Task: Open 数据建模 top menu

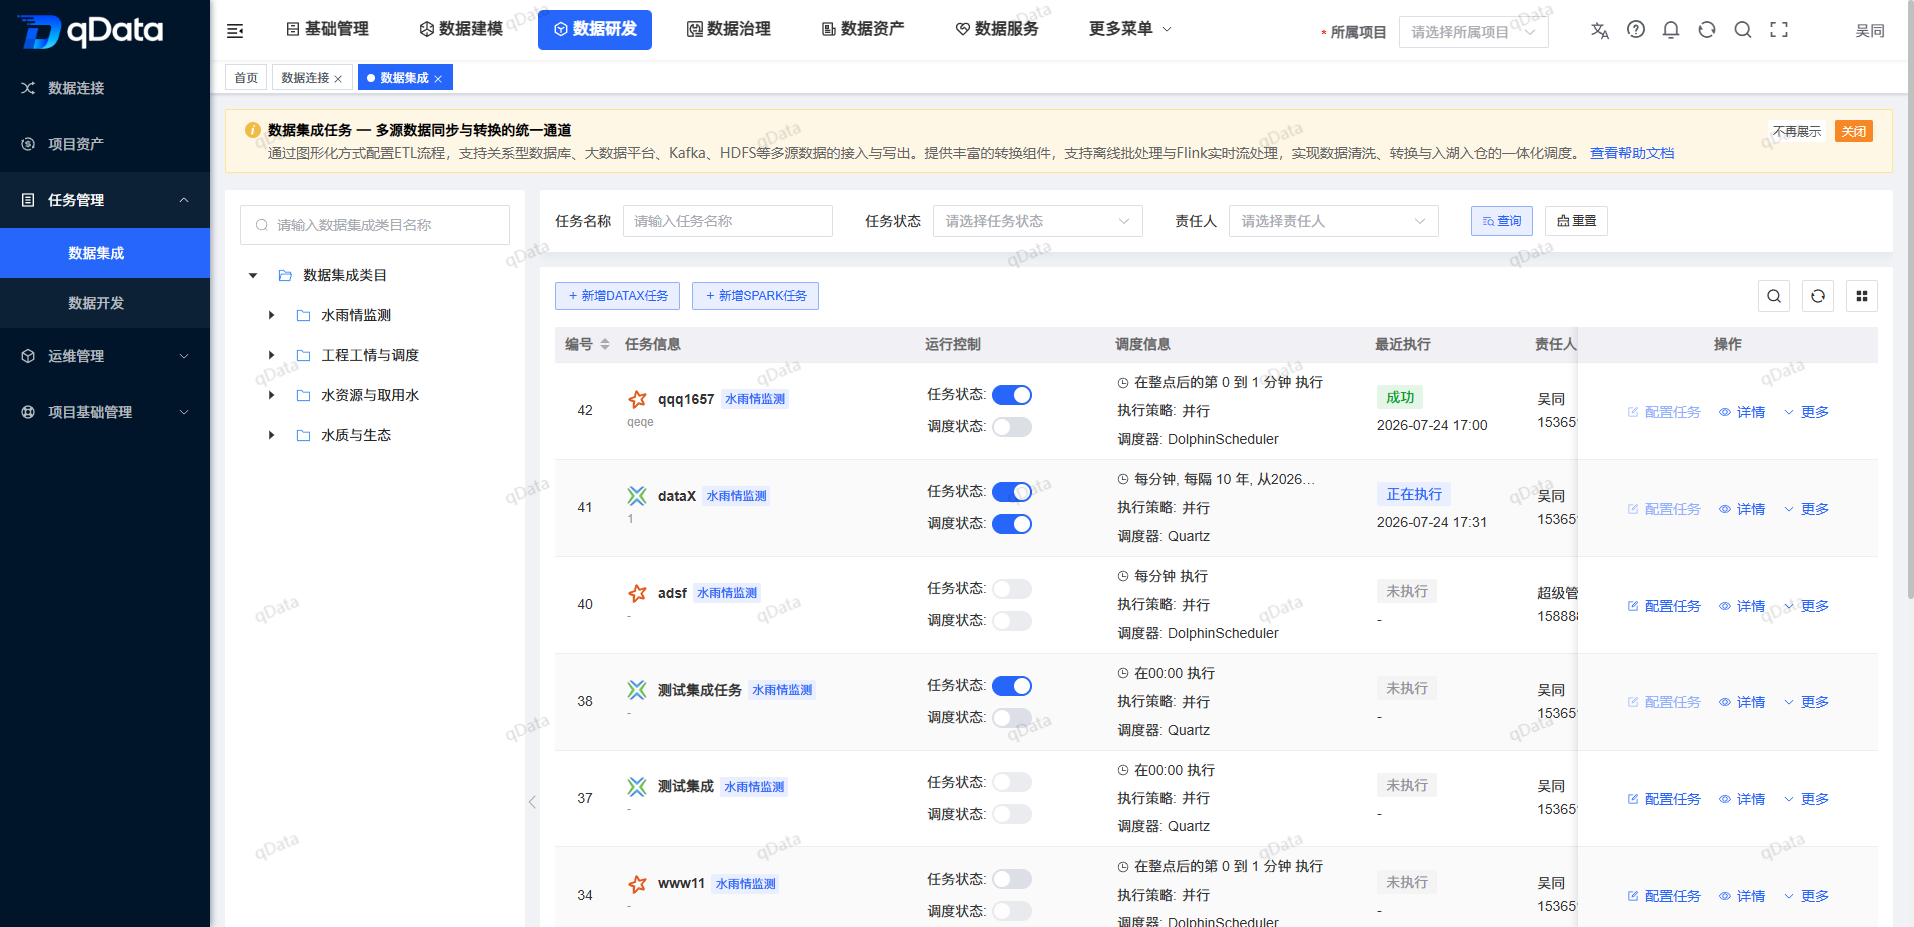Action: click(x=461, y=29)
